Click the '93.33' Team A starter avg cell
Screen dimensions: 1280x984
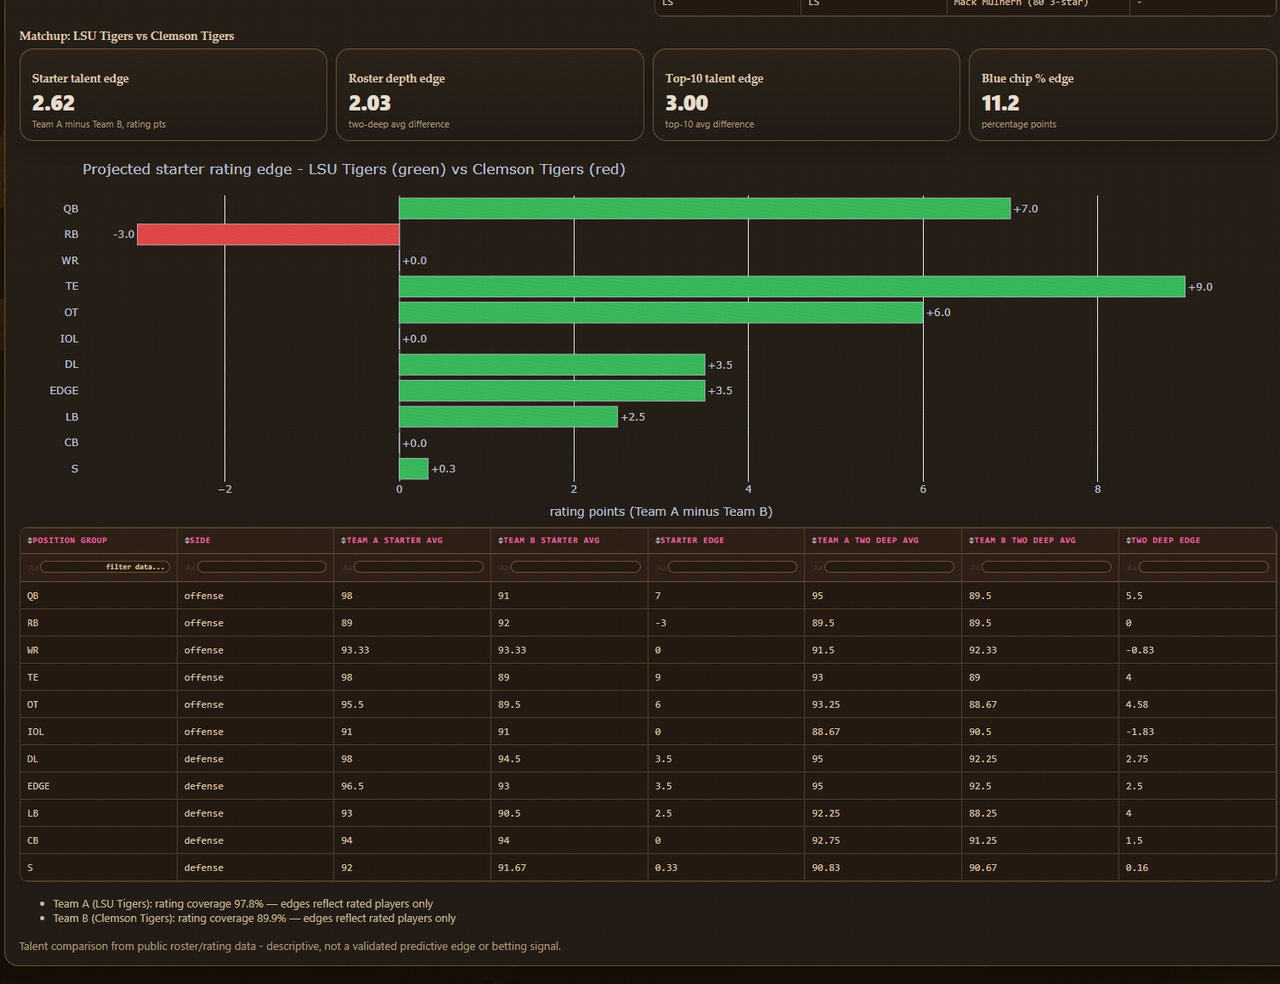tap(412, 650)
